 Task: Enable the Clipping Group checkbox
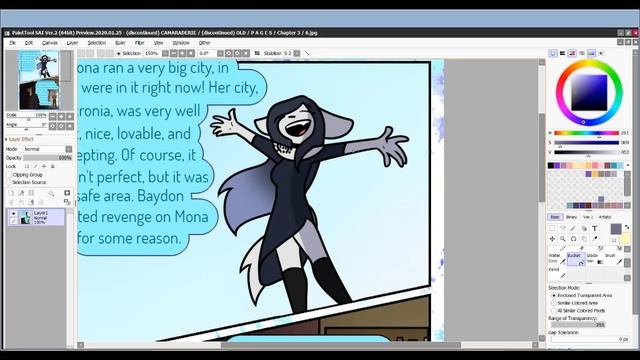[9, 175]
